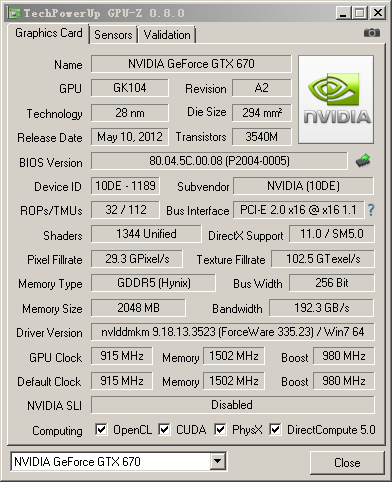Screen dimensions: 392x482
Task: Click the "Pixel Fillrate" label
Action: pos(55,260)
